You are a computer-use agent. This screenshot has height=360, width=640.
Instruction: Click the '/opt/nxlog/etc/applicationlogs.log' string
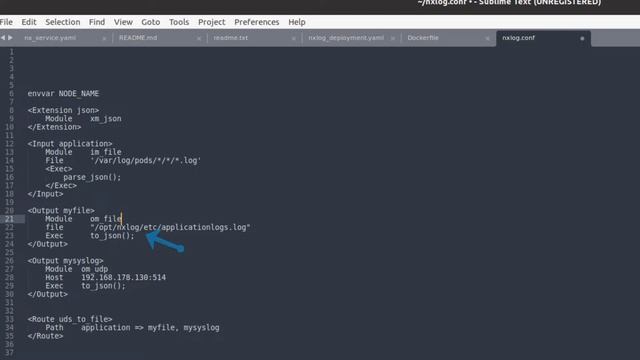click(170, 227)
